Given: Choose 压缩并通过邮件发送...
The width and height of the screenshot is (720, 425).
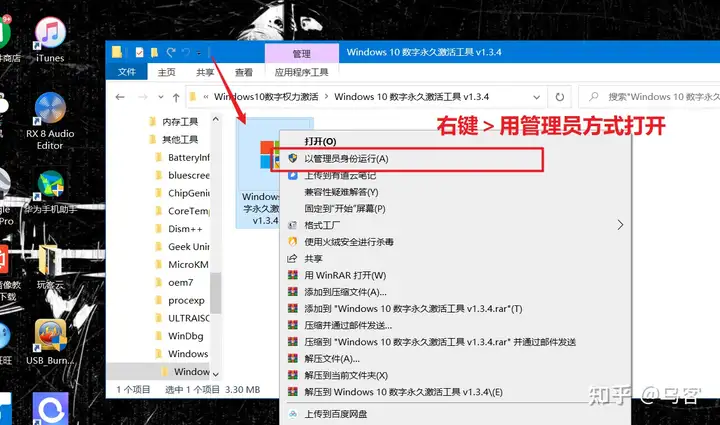Looking at the screenshot, I should pyautogui.click(x=348, y=325).
